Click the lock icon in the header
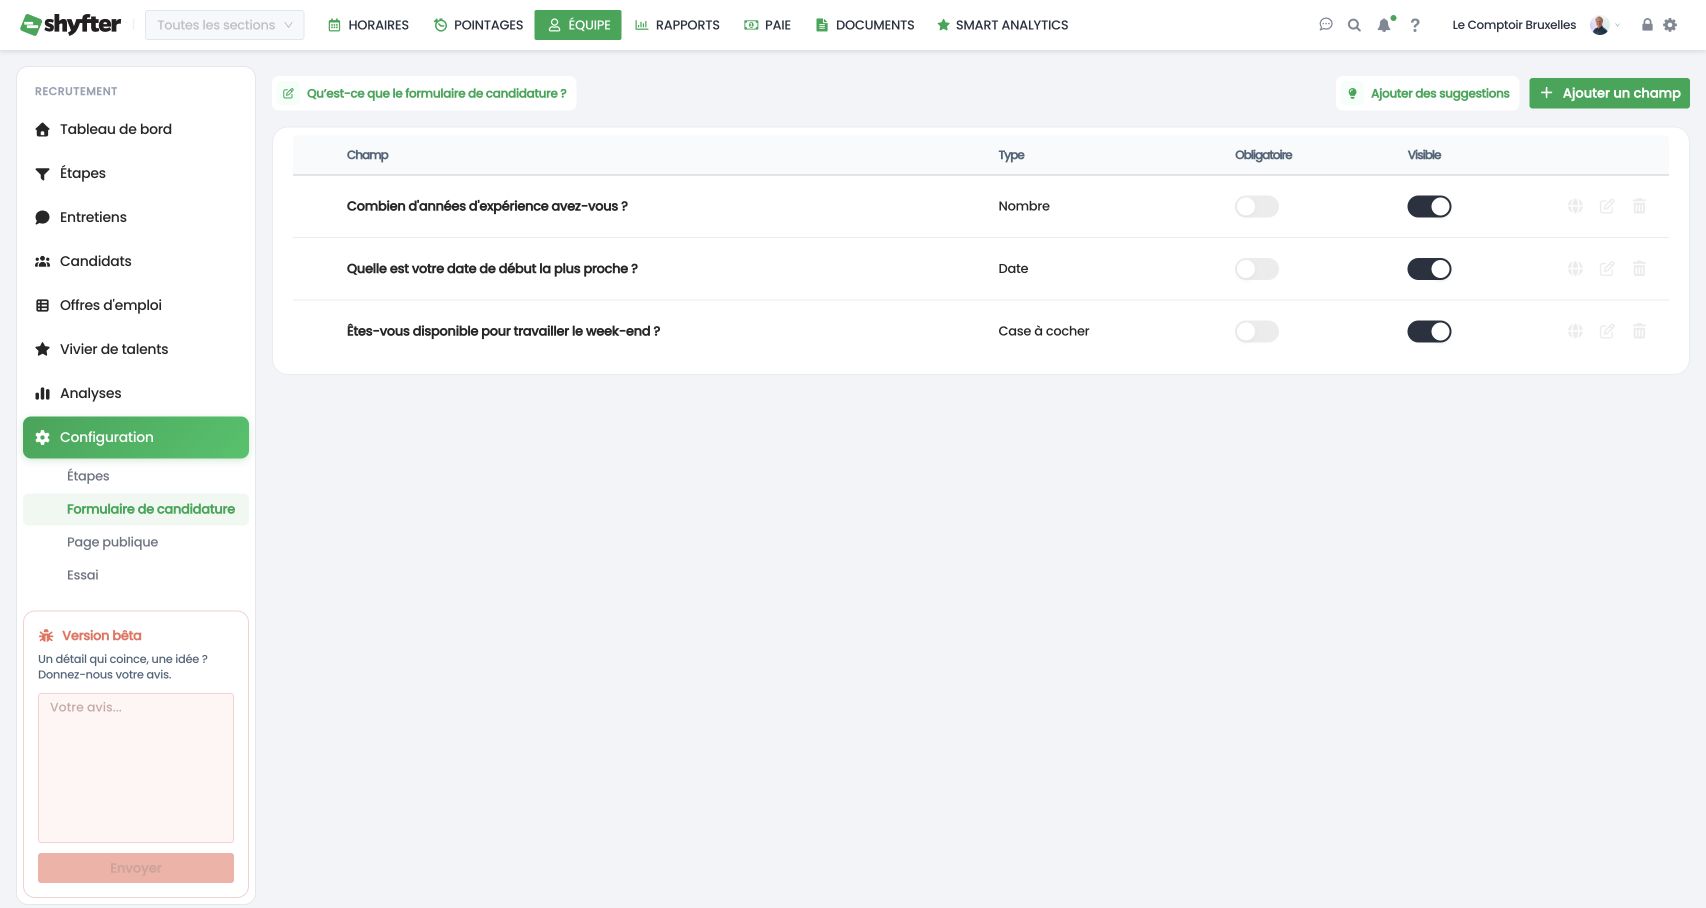1706x908 pixels. 1647,25
